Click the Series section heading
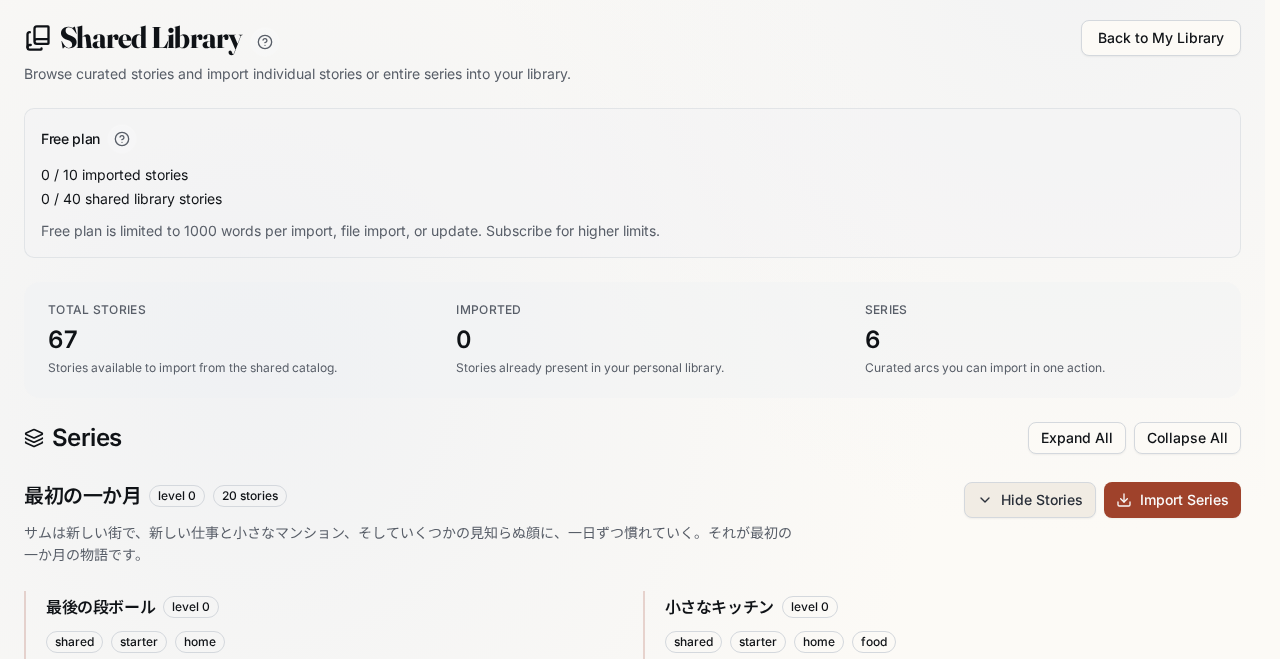Screen dimensions: 1280x659 click(x=87, y=438)
